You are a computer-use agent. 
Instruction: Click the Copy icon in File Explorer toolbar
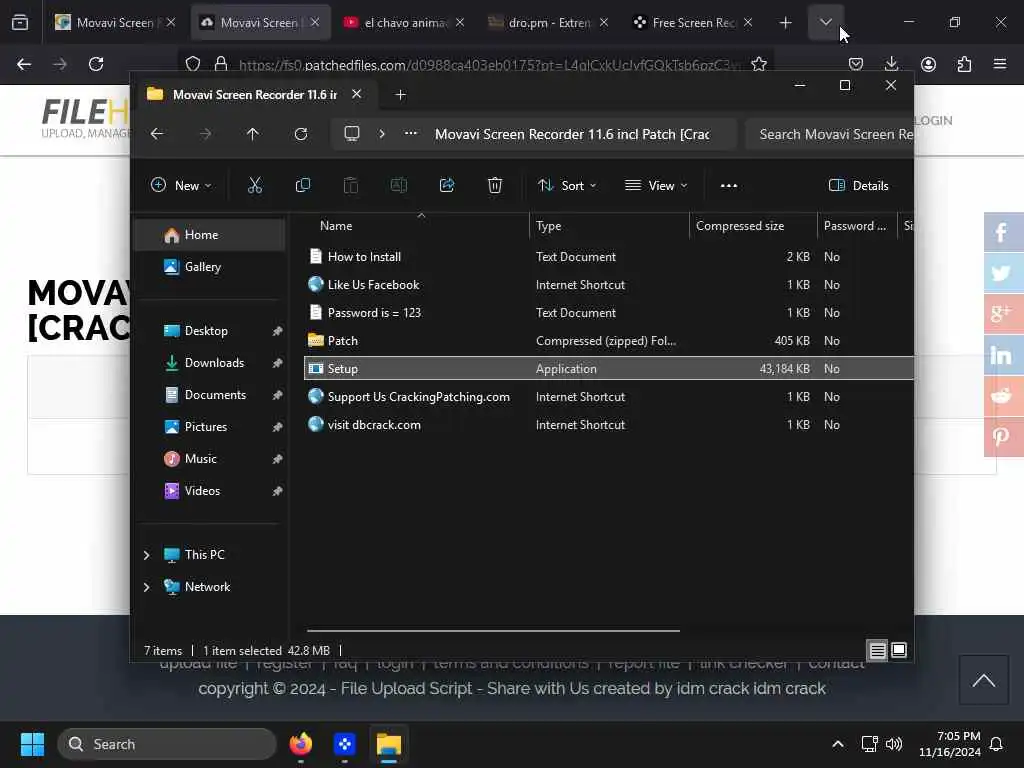click(302, 185)
